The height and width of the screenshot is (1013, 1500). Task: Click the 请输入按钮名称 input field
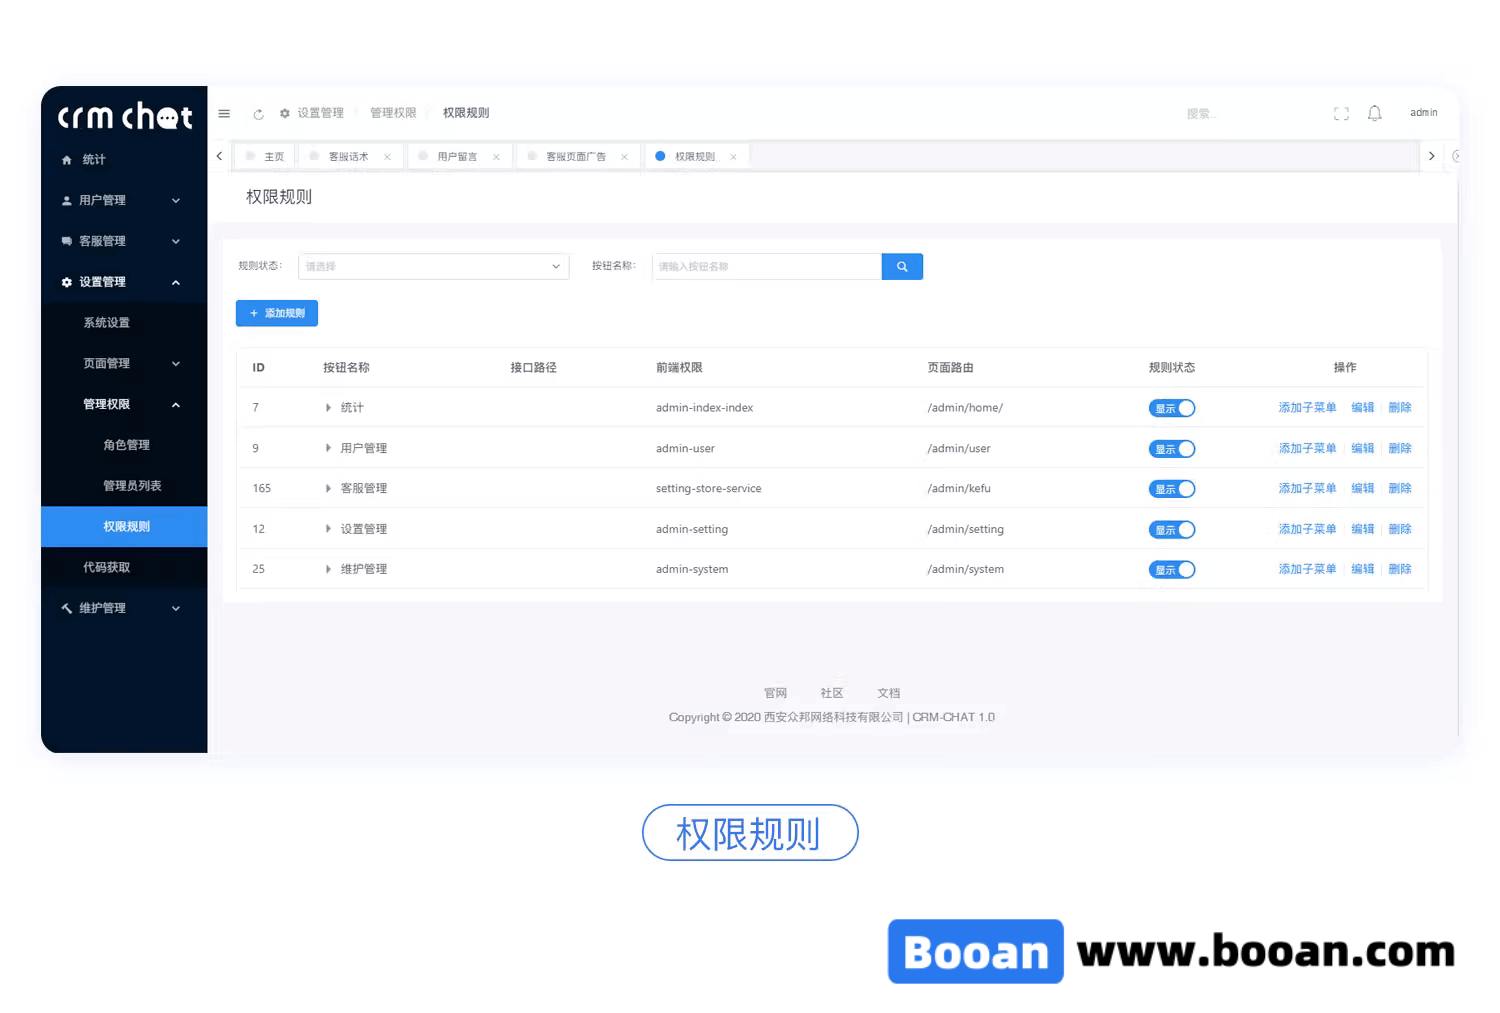click(766, 266)
